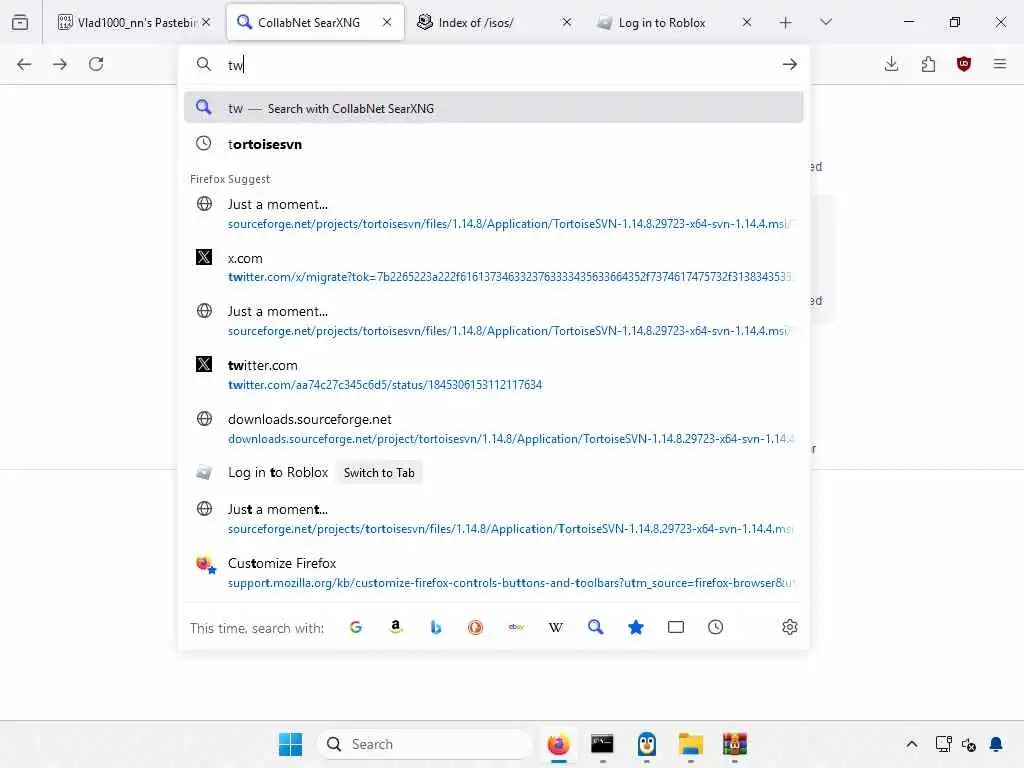The width and height of the screenshot is (1024, 768).
Task: Open the list all tabs dropdown
Action: (x=826, y=22)
